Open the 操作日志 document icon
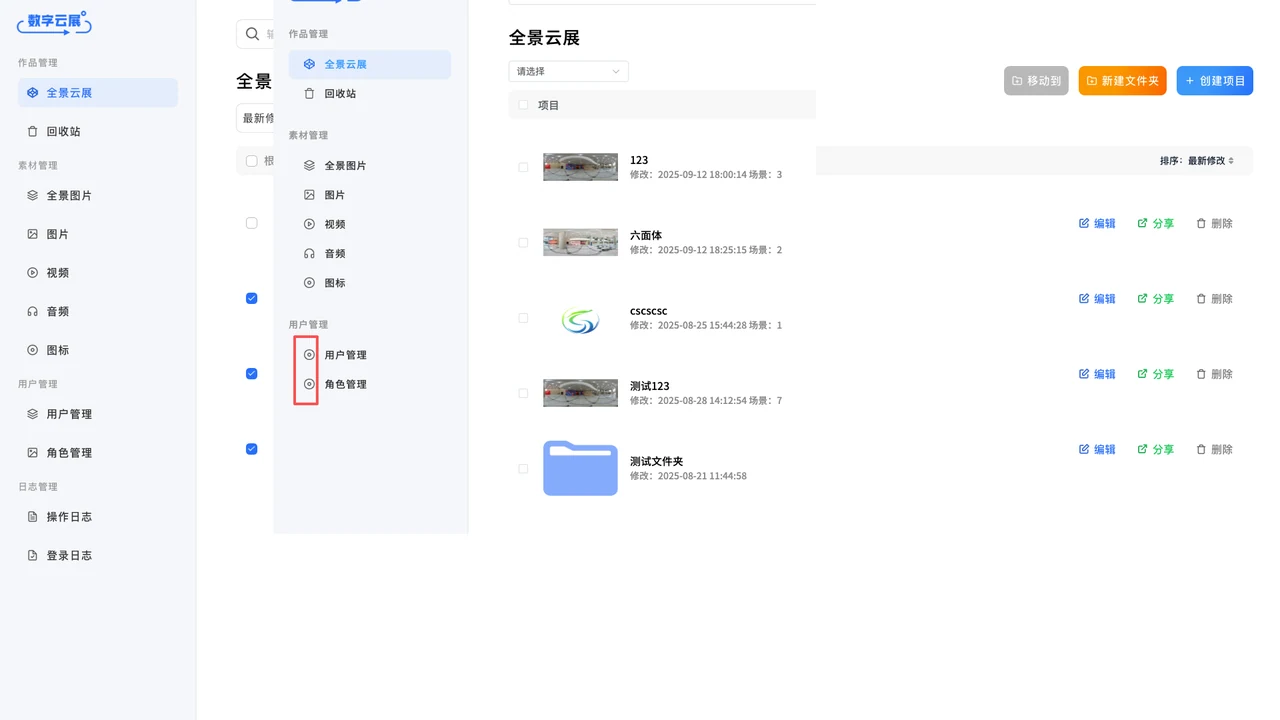Image resolution: width=1280 pixels, height=720 pixels. (x=32, y=517)
